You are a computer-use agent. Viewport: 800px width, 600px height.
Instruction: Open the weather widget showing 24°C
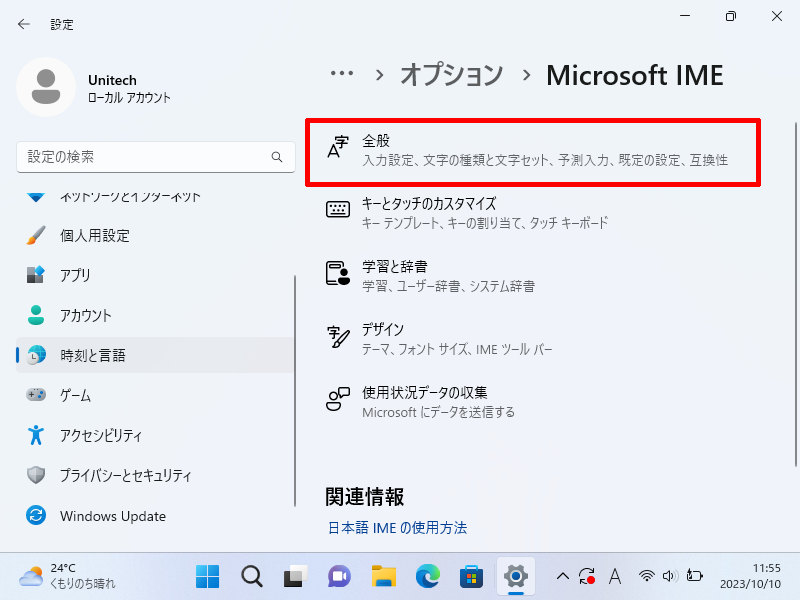(67, 576)
